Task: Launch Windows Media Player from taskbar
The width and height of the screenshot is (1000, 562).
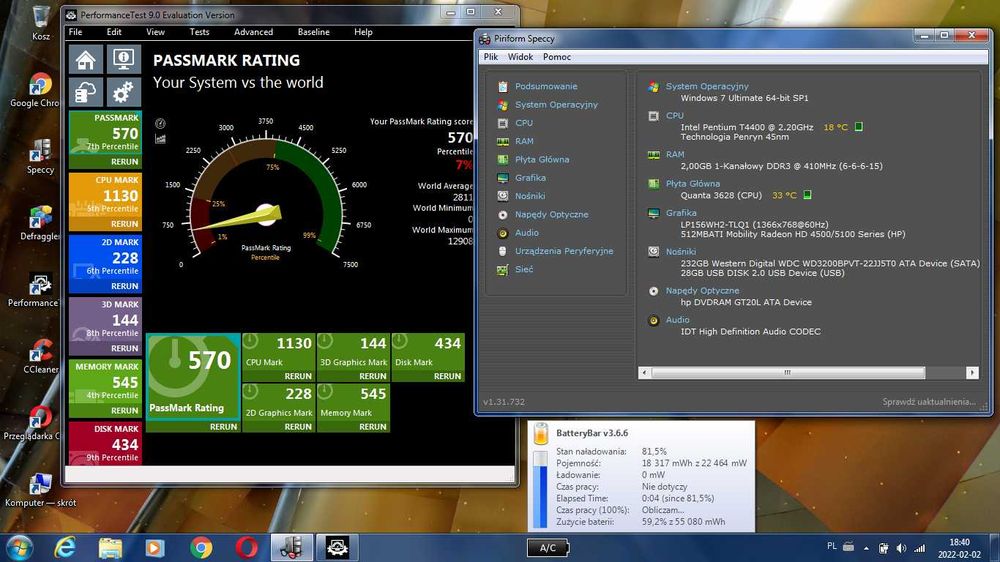Action: 155,548
